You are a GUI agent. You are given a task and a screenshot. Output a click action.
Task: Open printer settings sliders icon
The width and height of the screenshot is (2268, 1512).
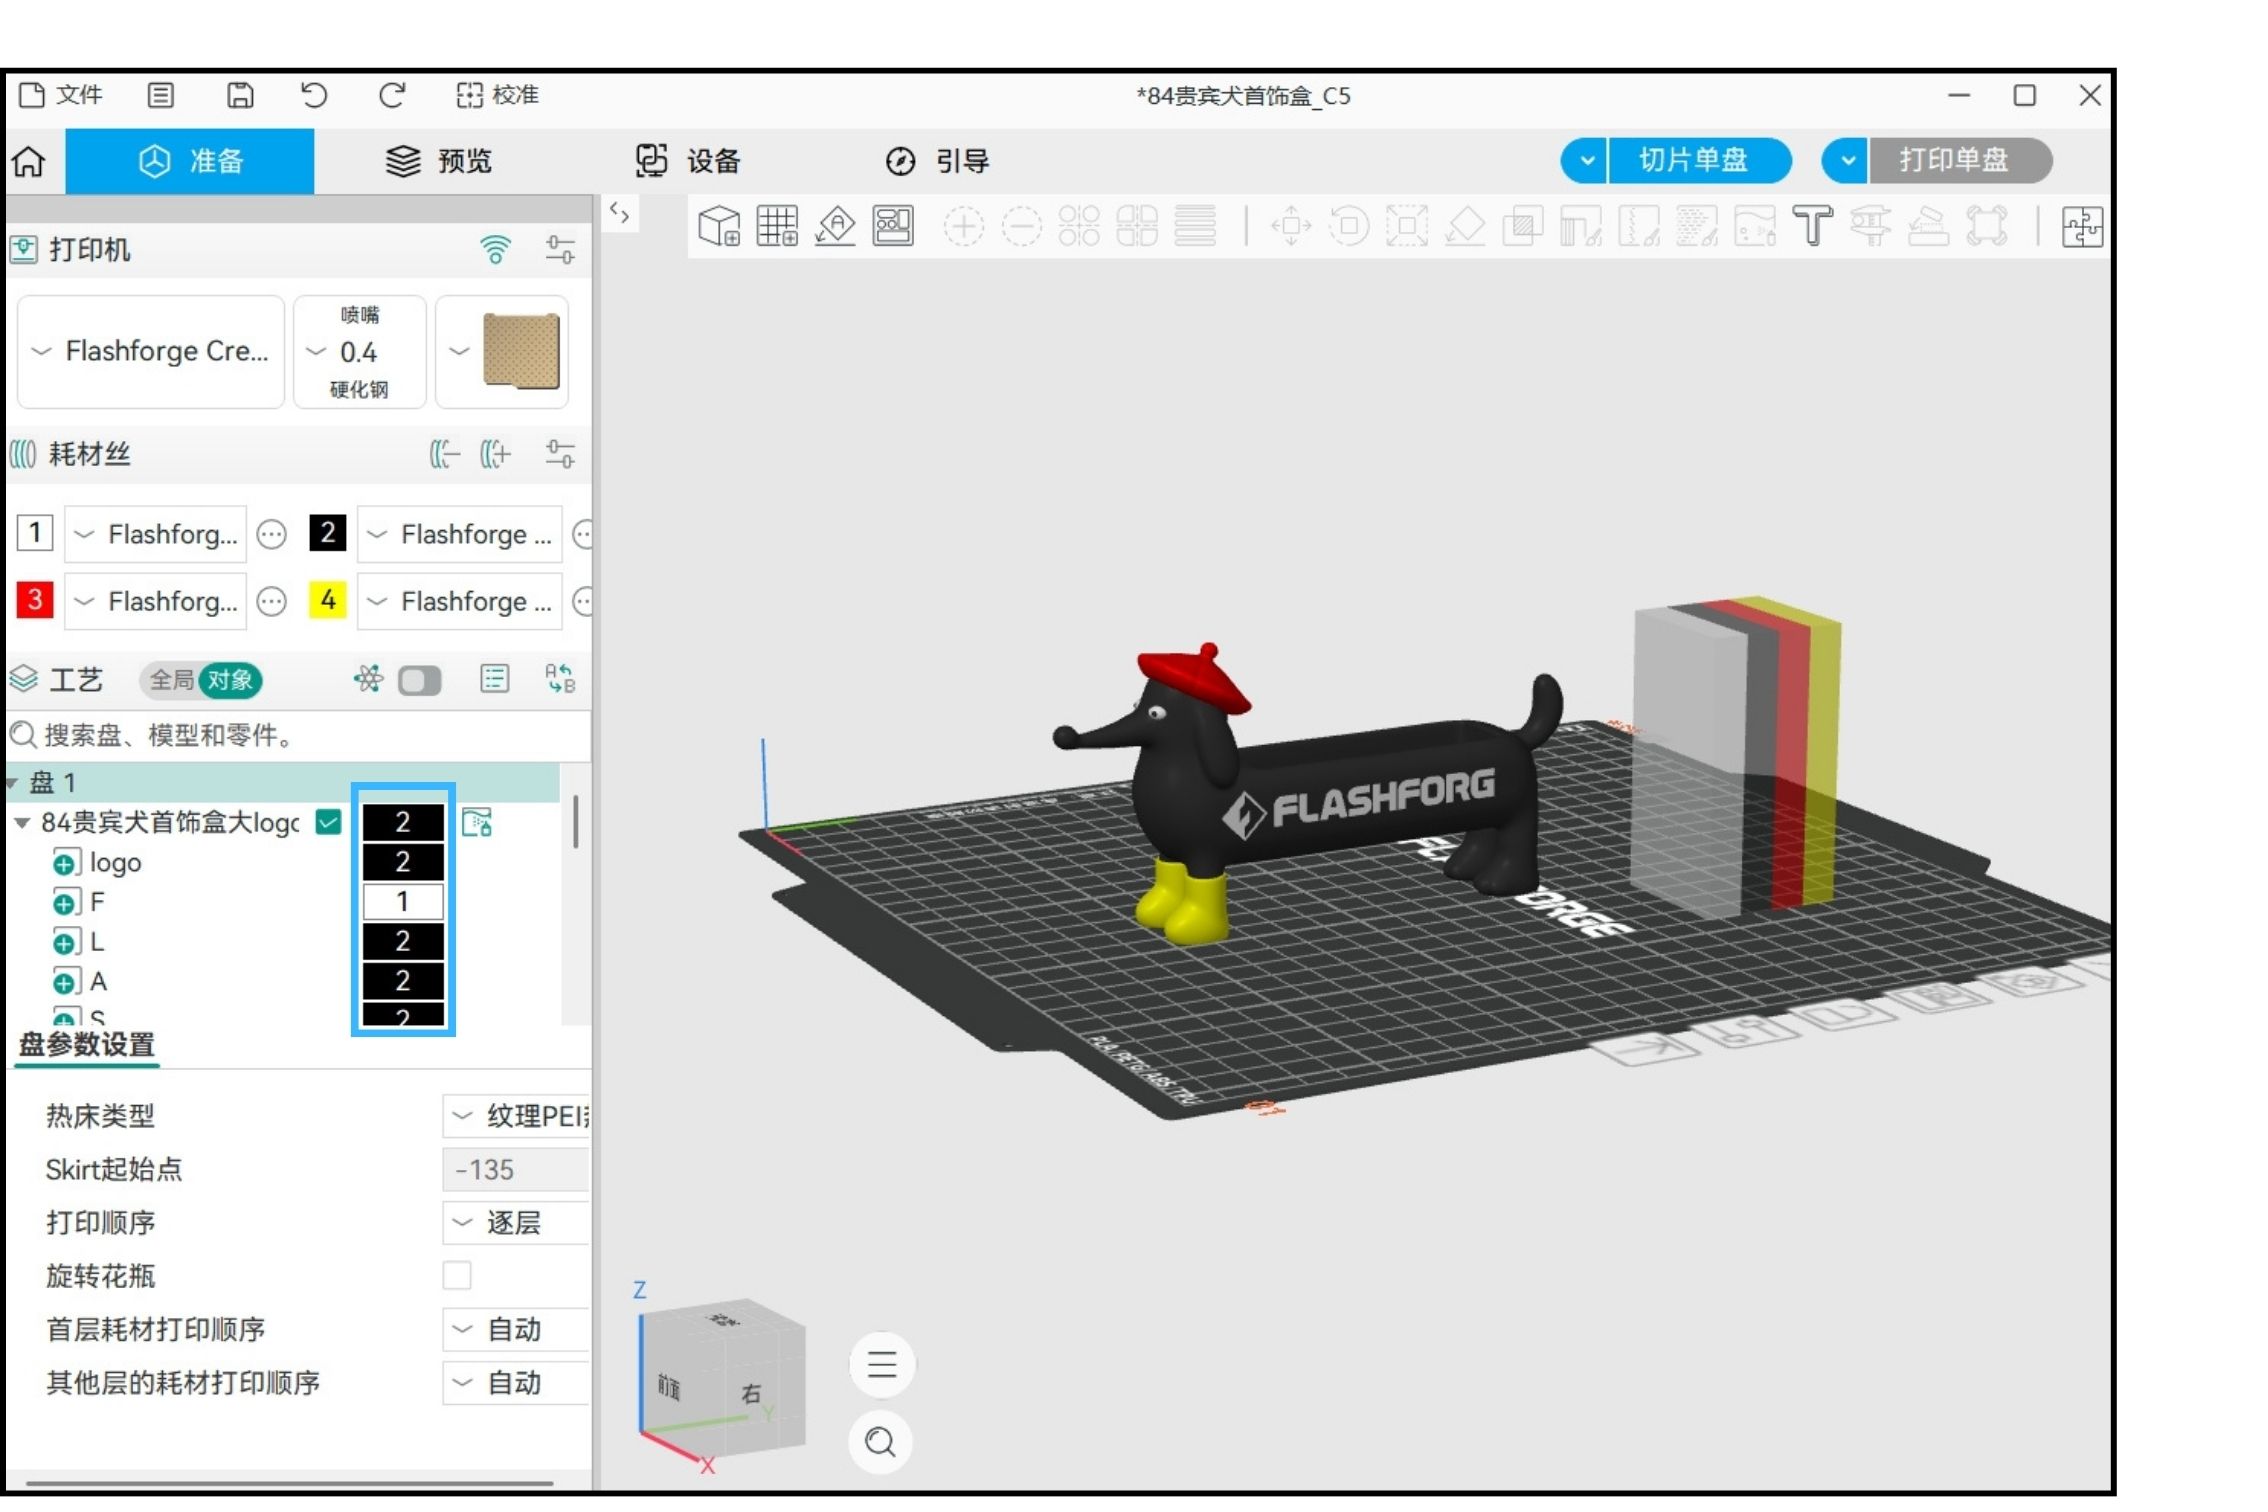[560, 249]
